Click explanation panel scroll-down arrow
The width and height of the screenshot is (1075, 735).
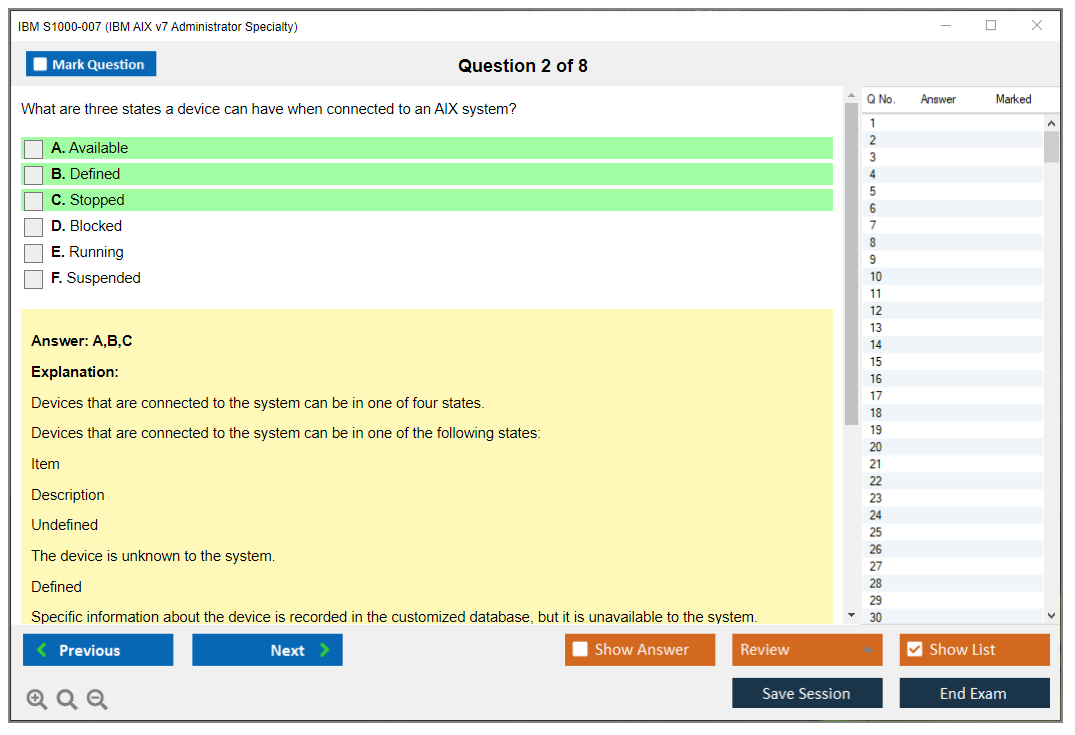(851, 615)
